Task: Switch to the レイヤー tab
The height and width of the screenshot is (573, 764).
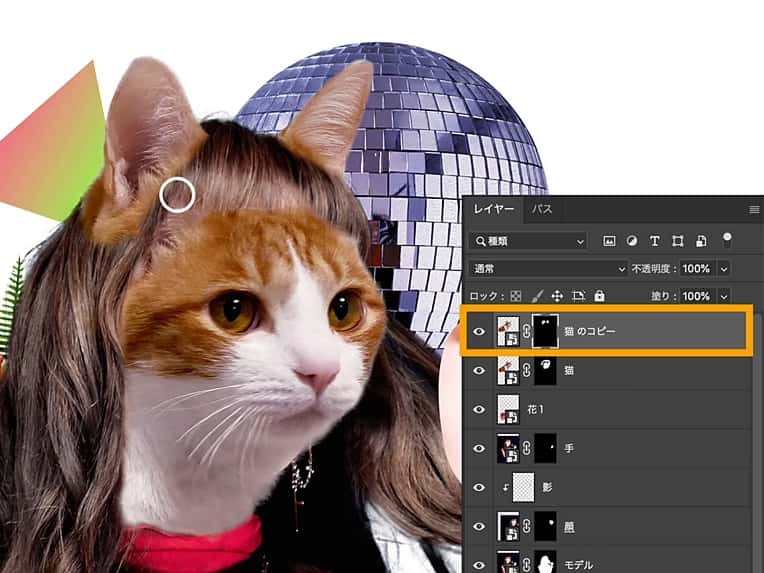Action: tap(494, 209)
